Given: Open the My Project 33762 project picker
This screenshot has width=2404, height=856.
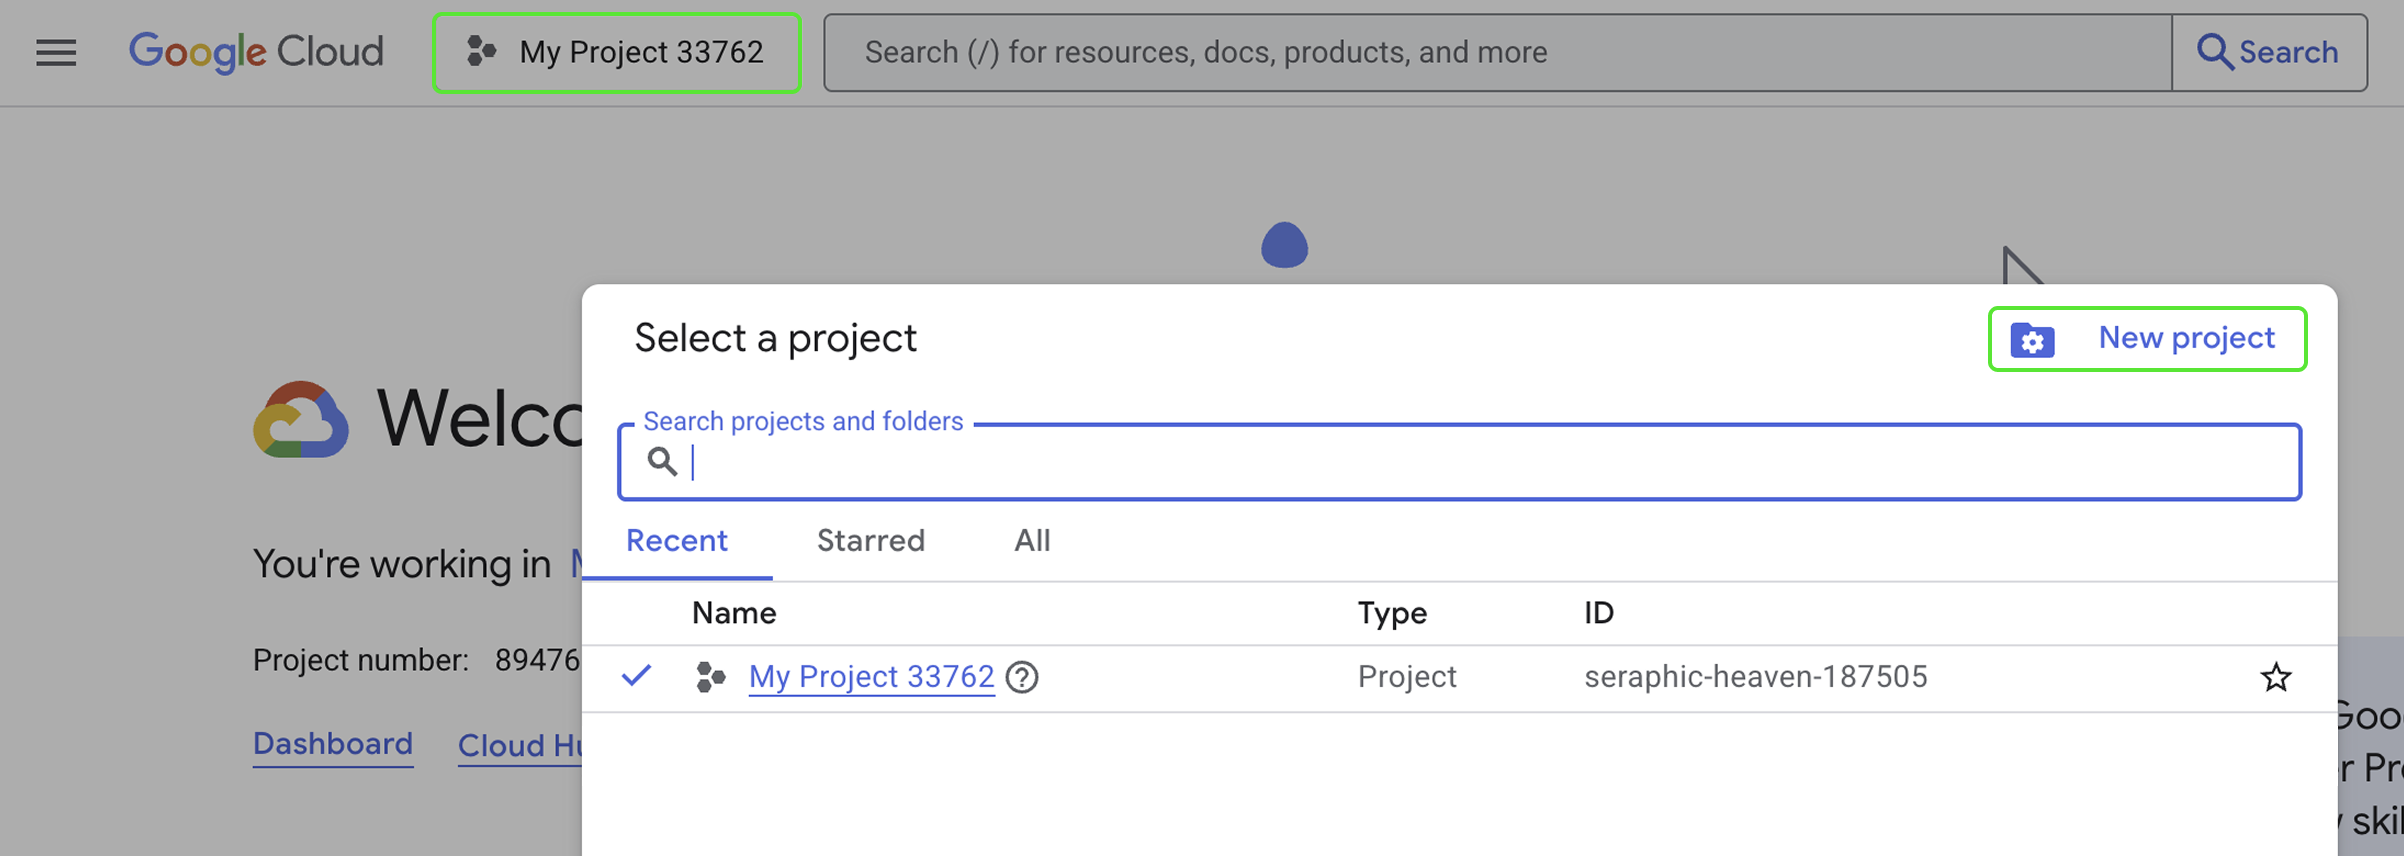Looking at the screenshot, I should 616,52.
